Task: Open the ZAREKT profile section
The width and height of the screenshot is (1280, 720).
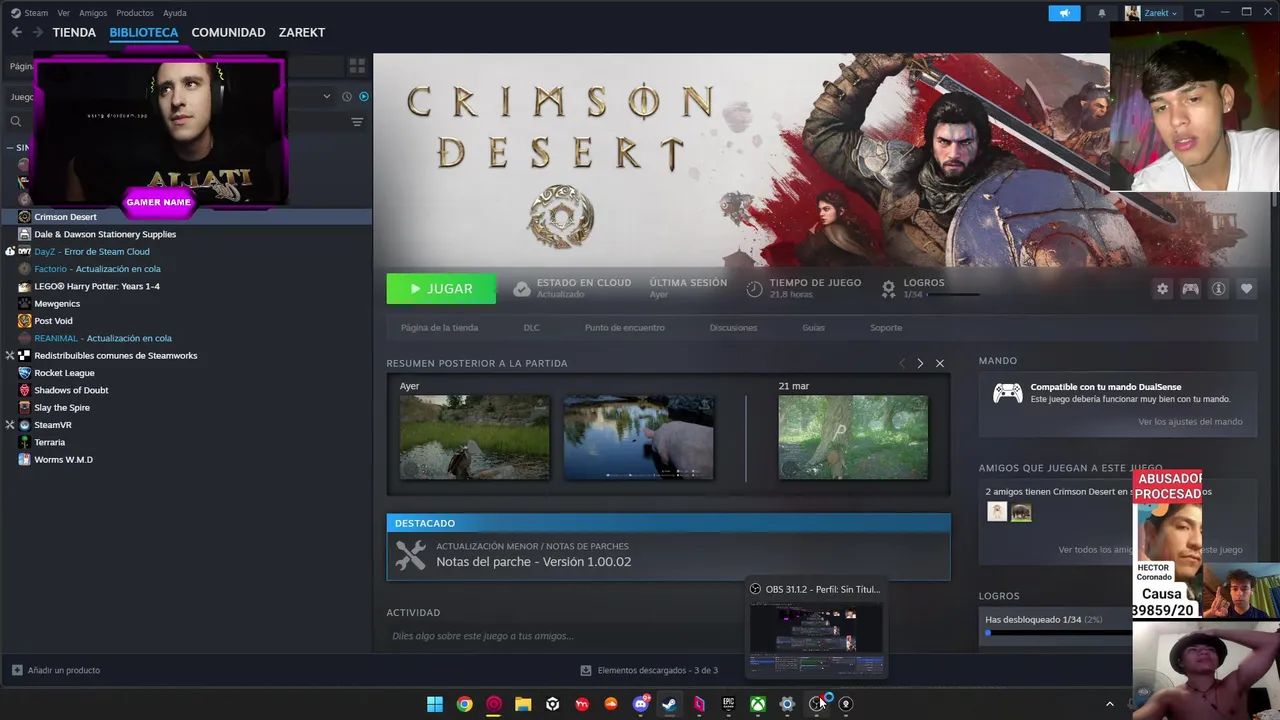Action: [302, 32]
